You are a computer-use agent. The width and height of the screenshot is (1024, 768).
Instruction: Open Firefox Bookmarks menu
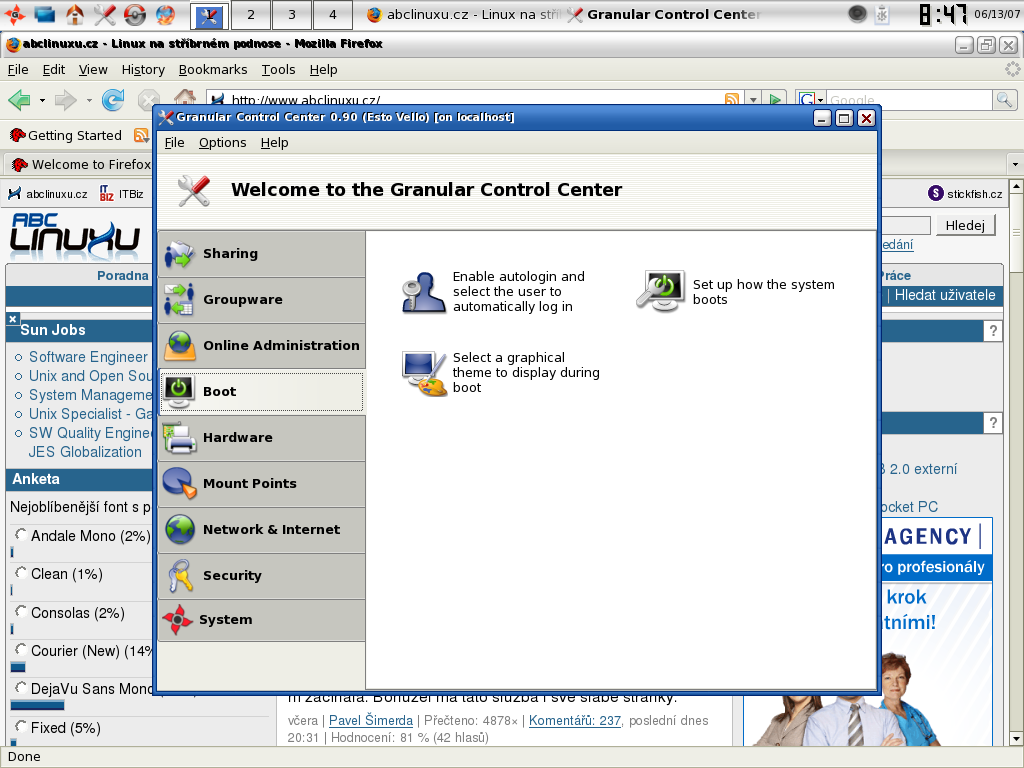[212, 69]
